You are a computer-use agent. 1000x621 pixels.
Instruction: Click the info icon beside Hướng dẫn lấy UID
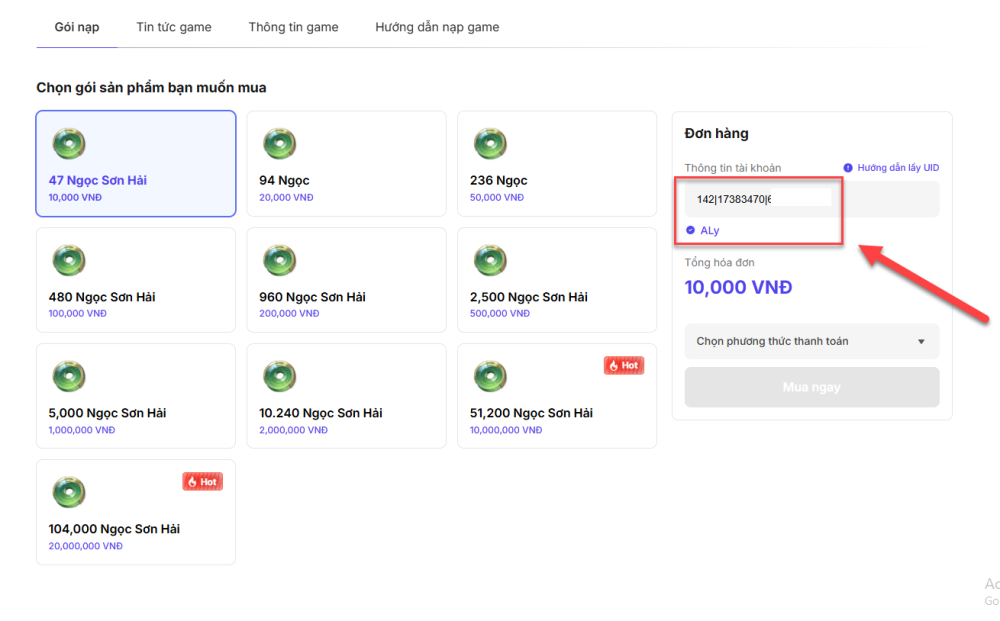848,168
